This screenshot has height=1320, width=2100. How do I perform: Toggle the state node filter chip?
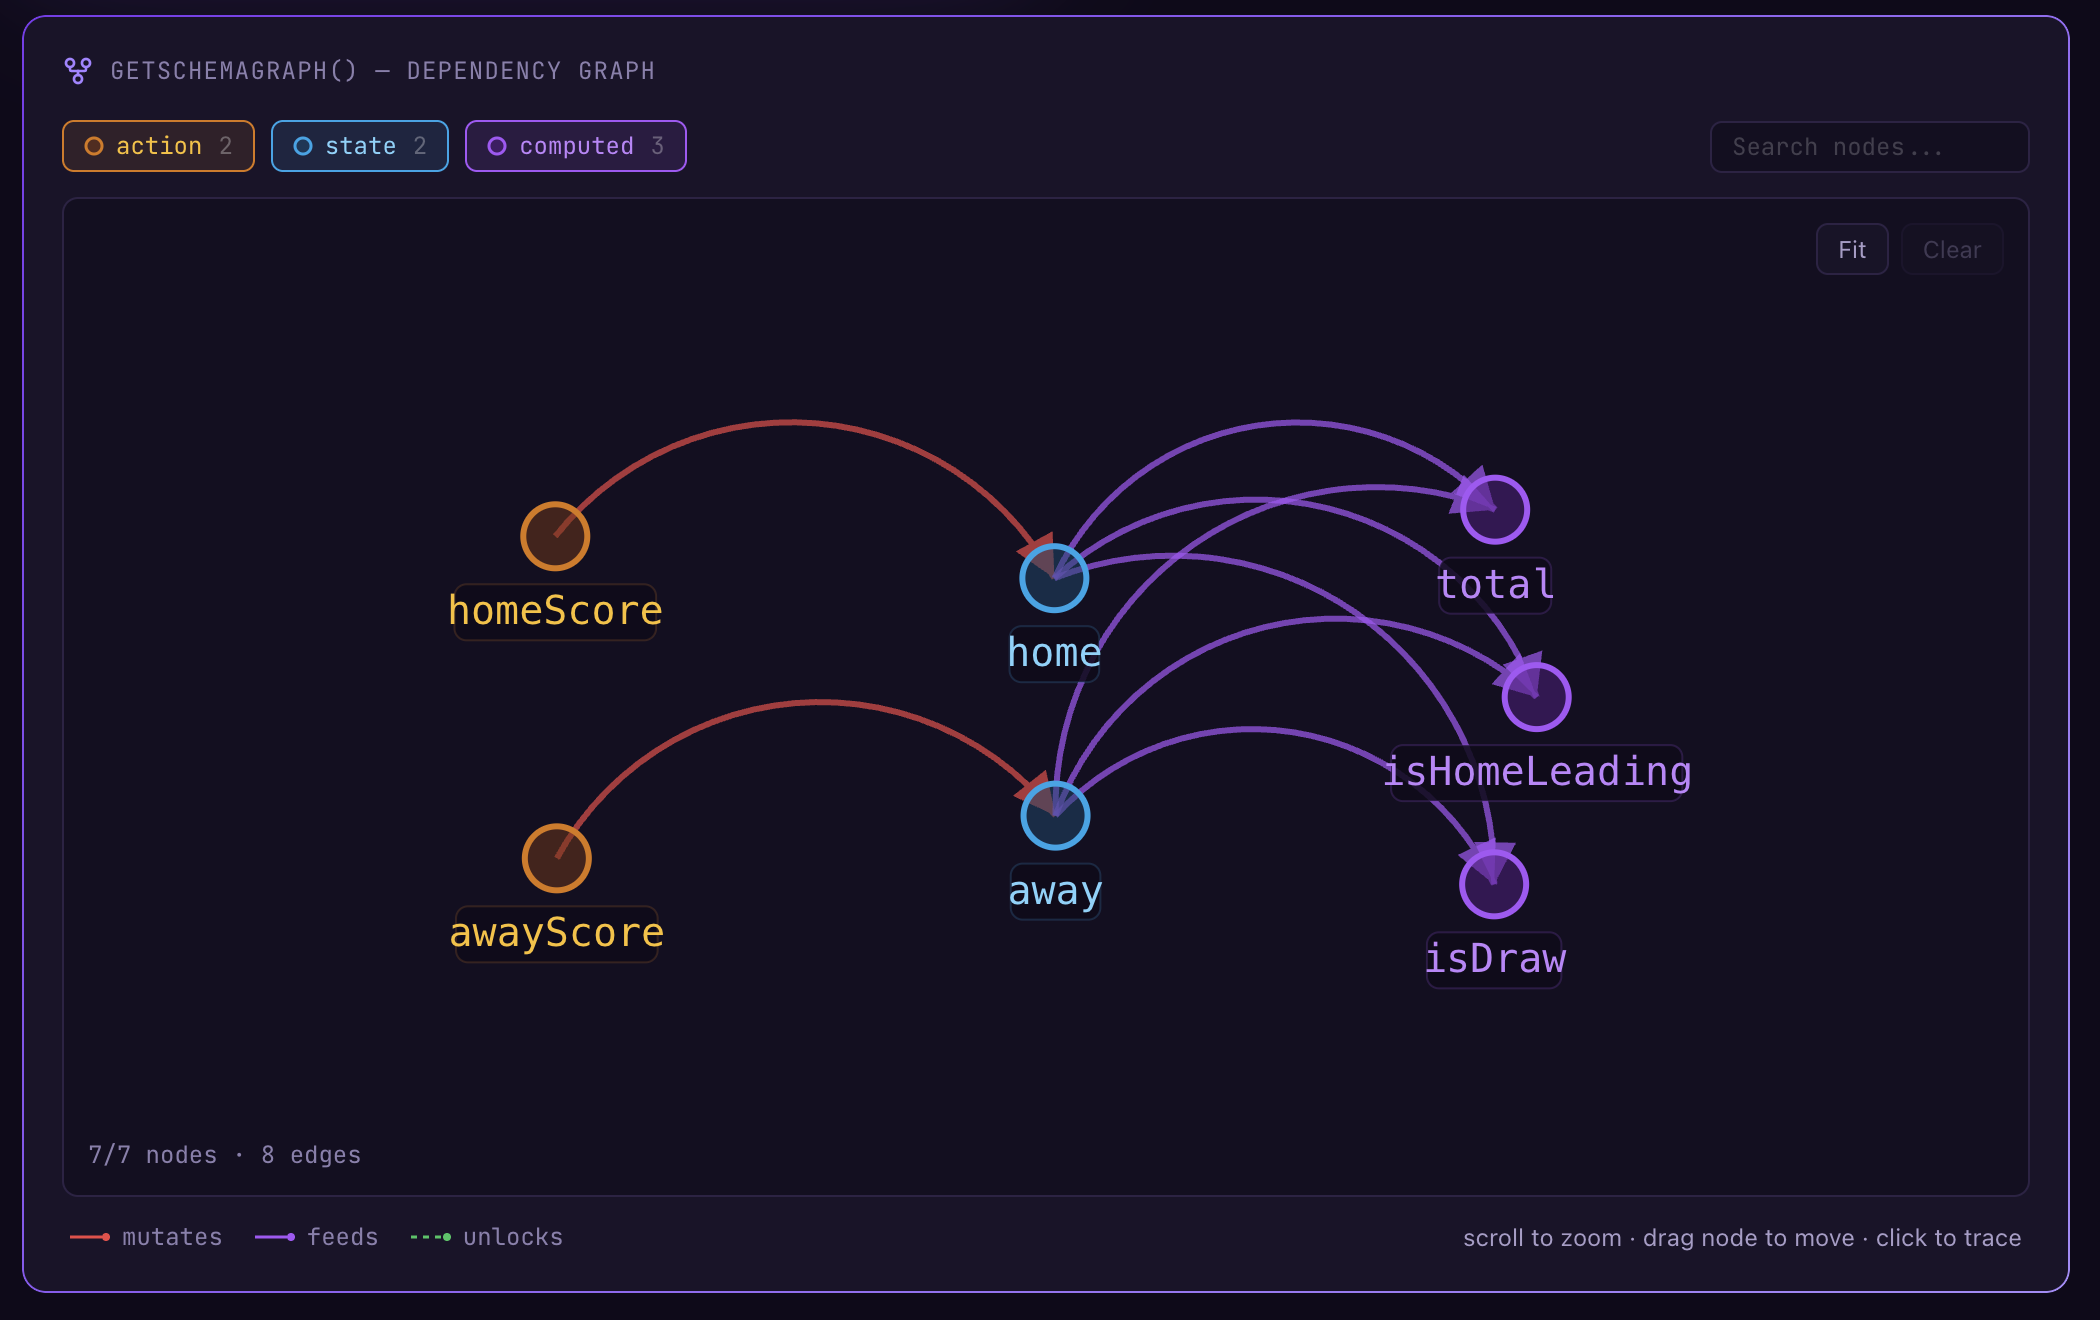360,146
